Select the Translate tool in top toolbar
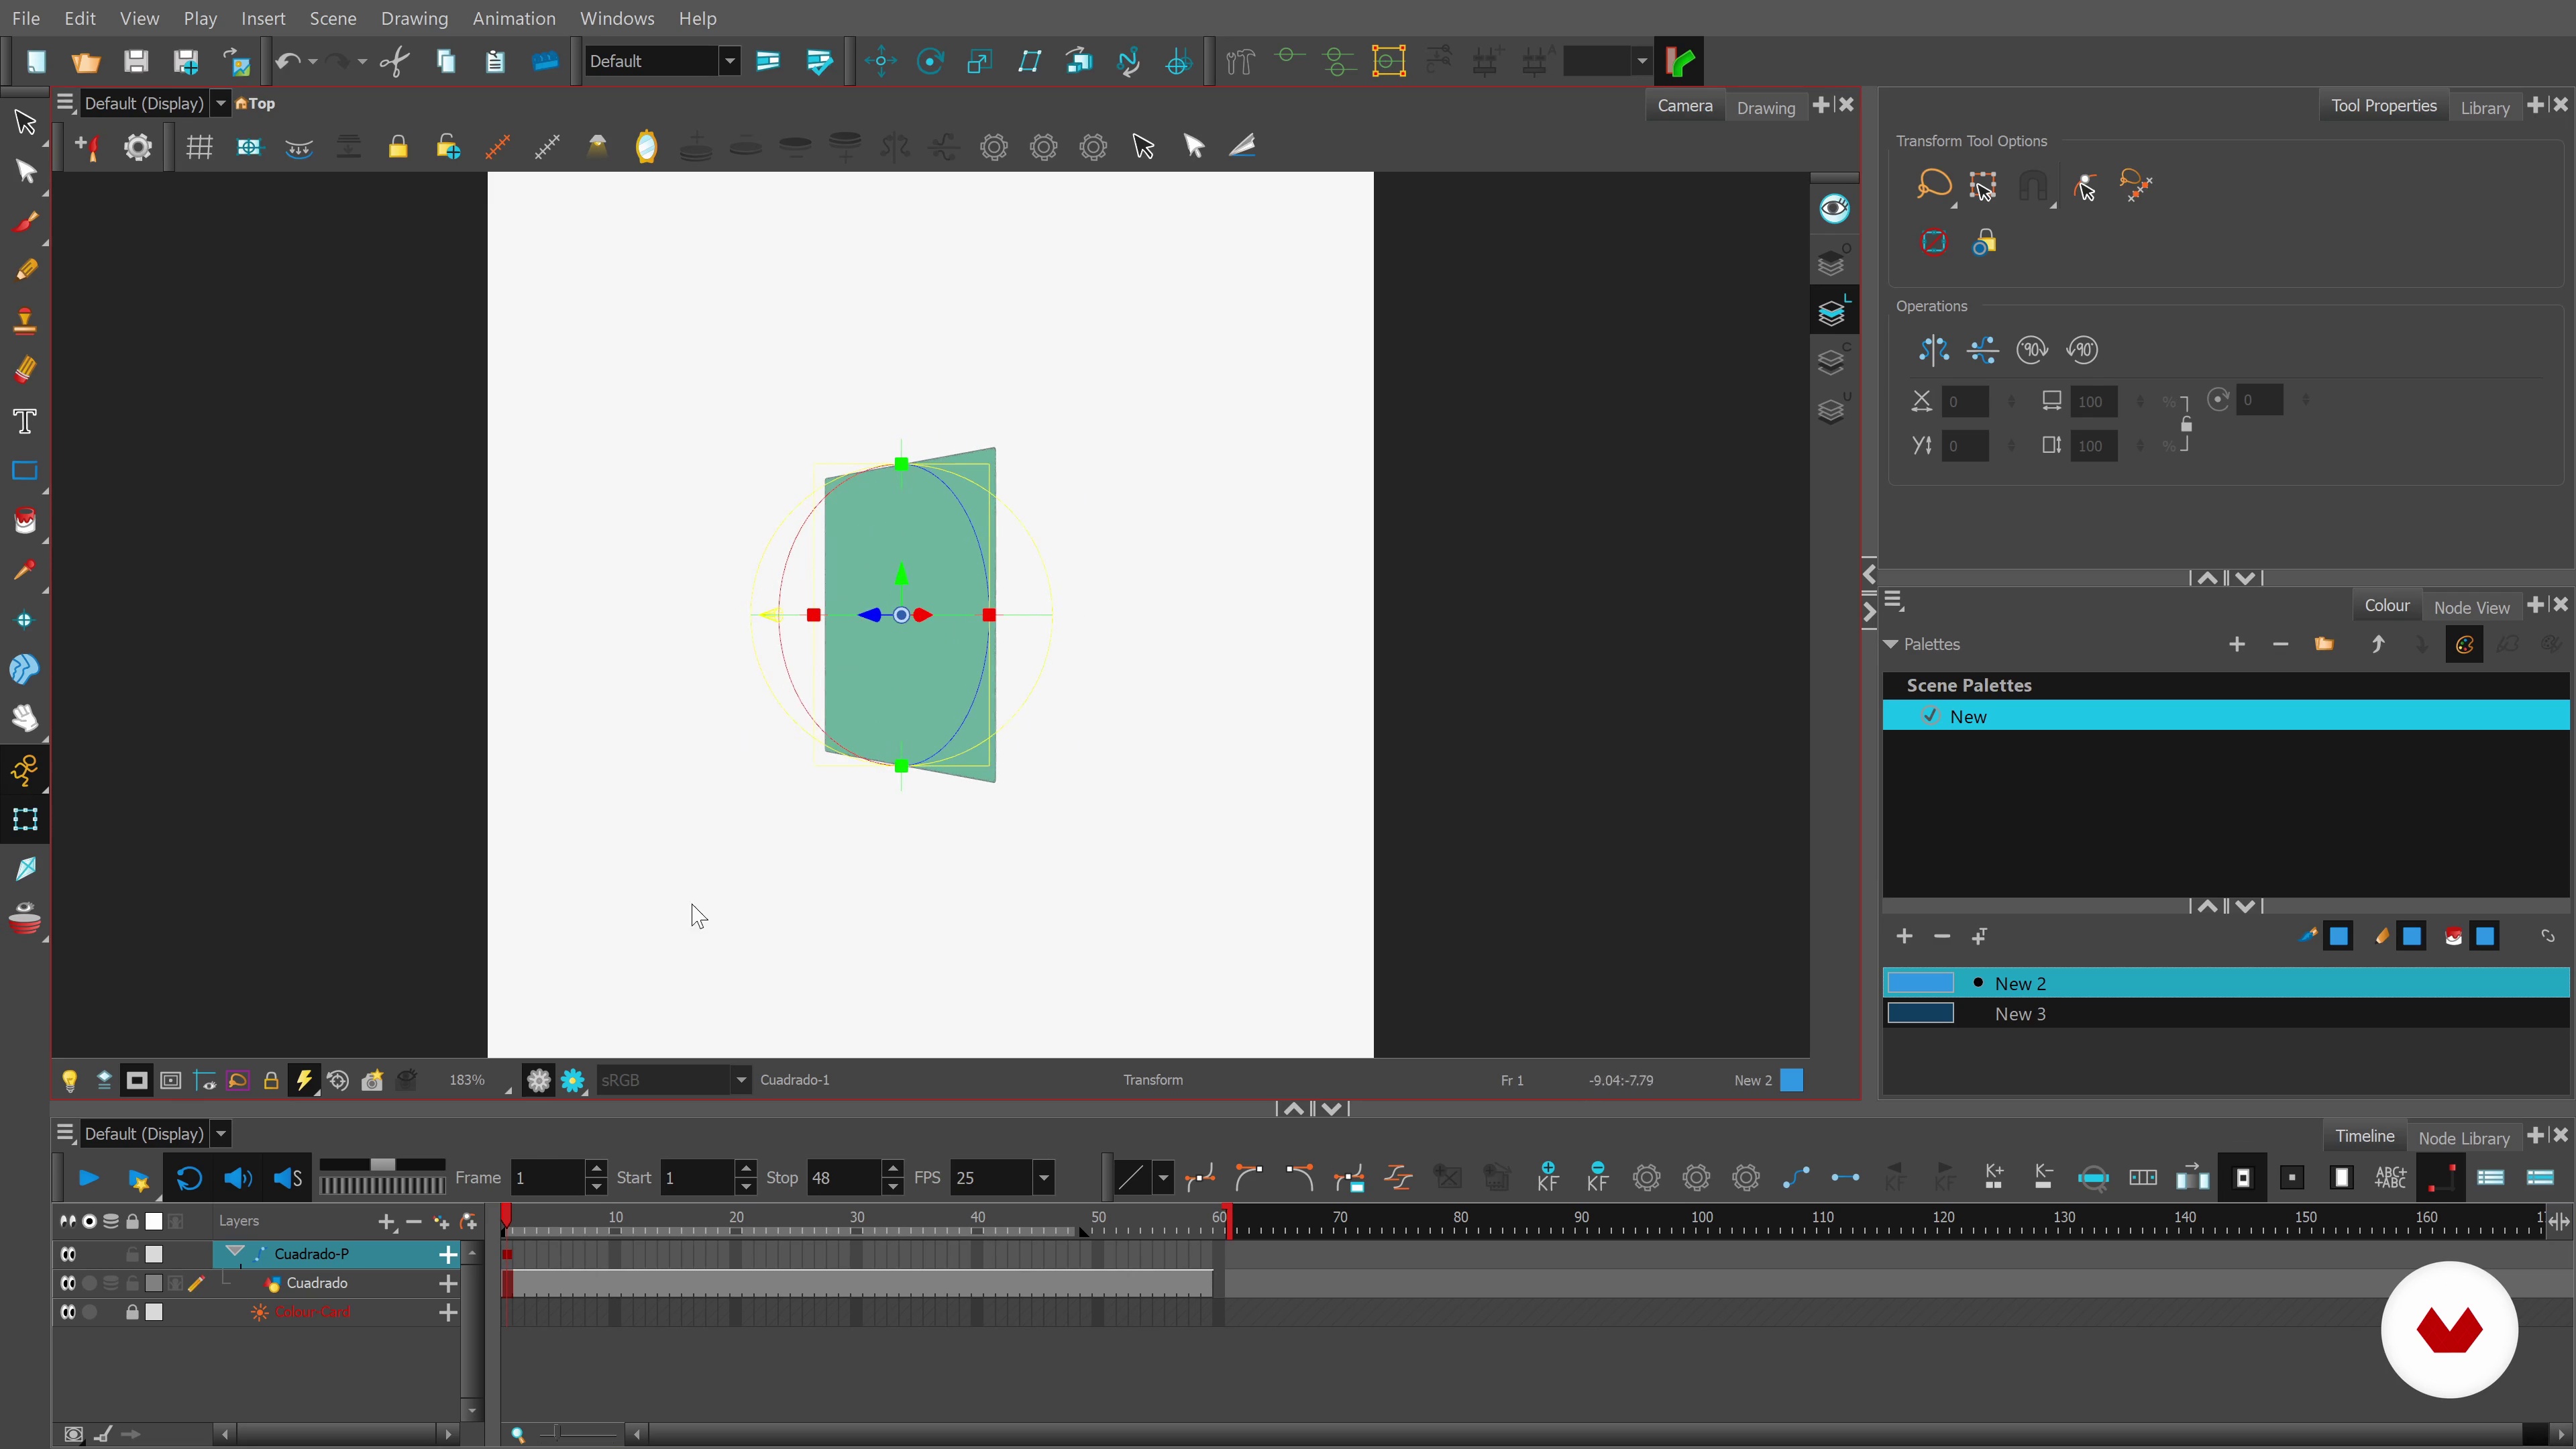 (880, 61)
